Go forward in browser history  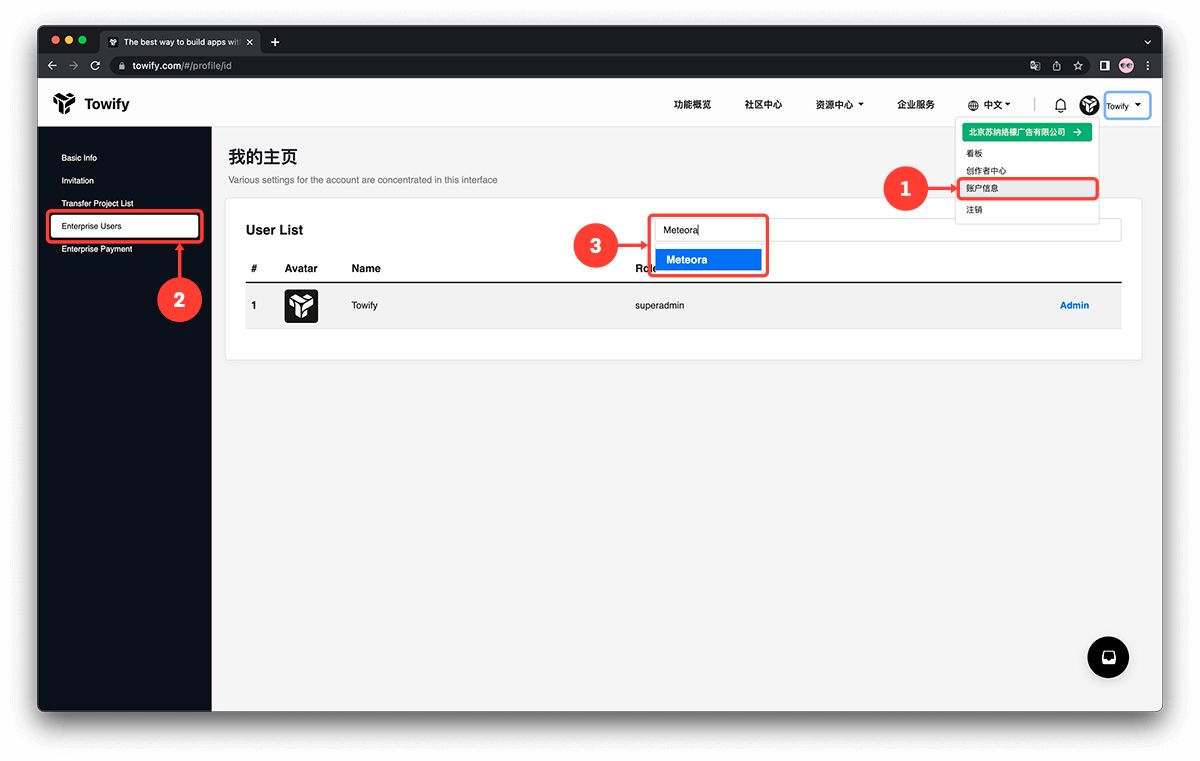[73, 66]
